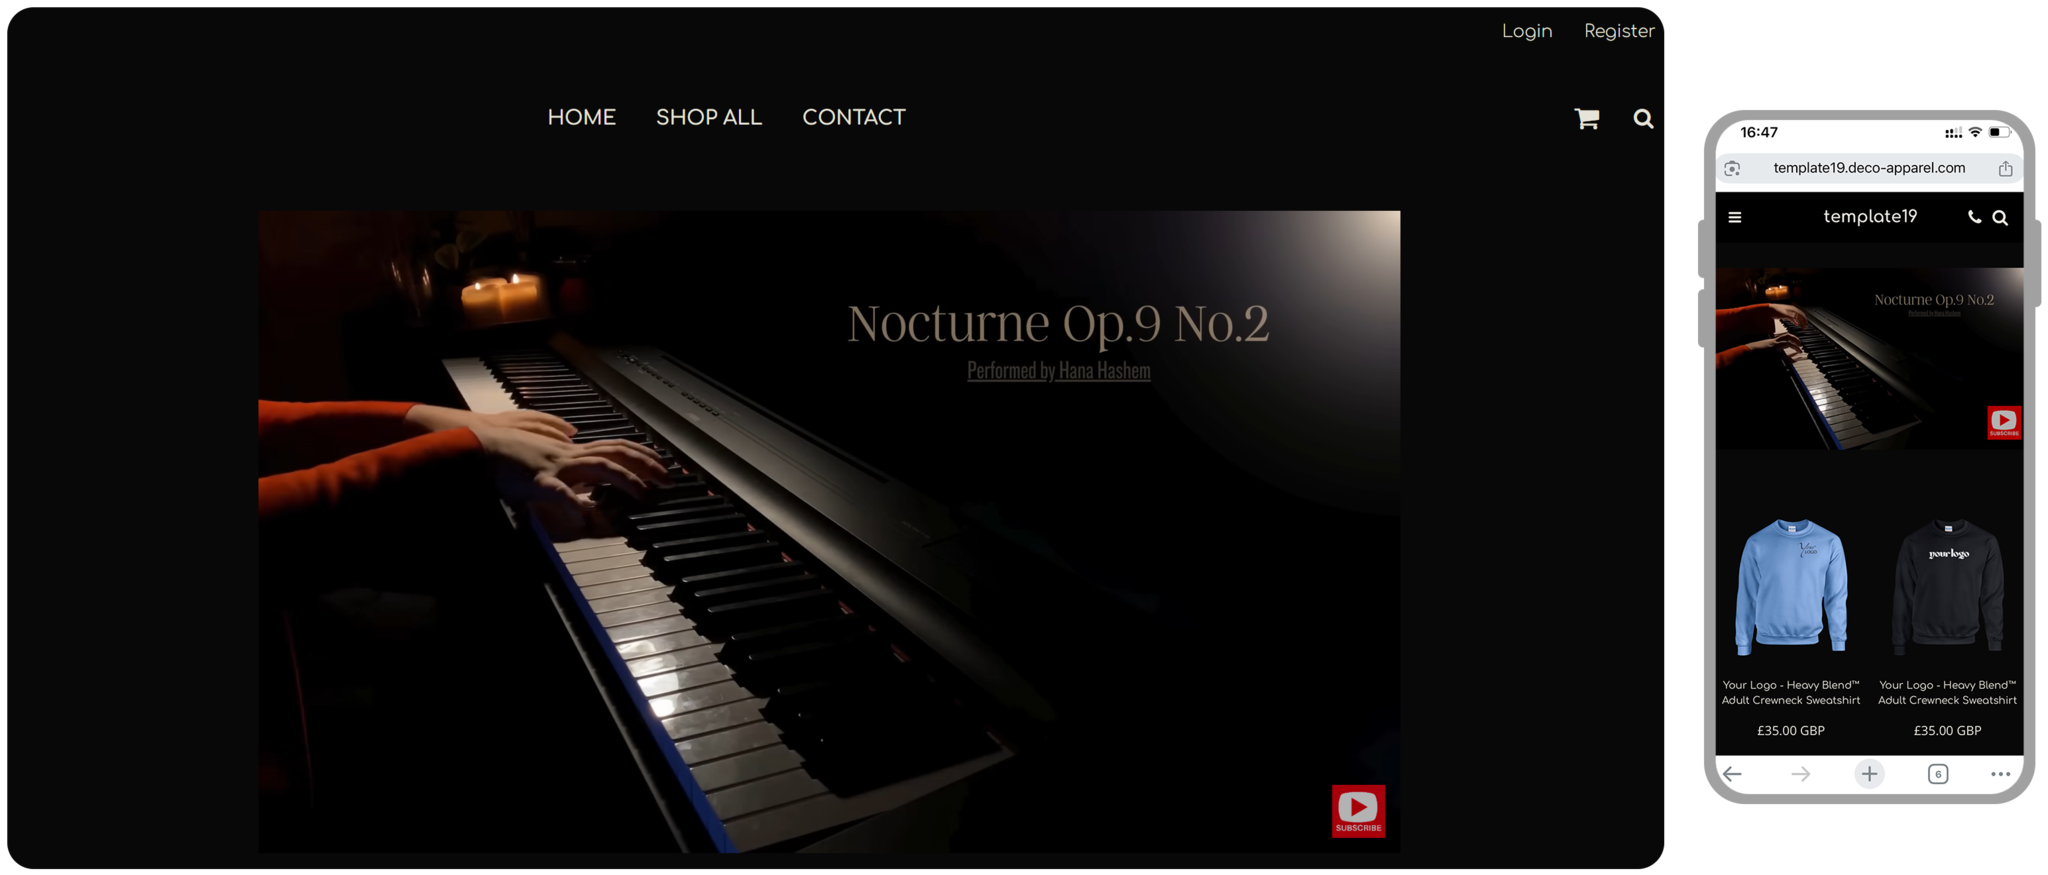
Task: Open the CONTACT menu item
Action: 853,118
